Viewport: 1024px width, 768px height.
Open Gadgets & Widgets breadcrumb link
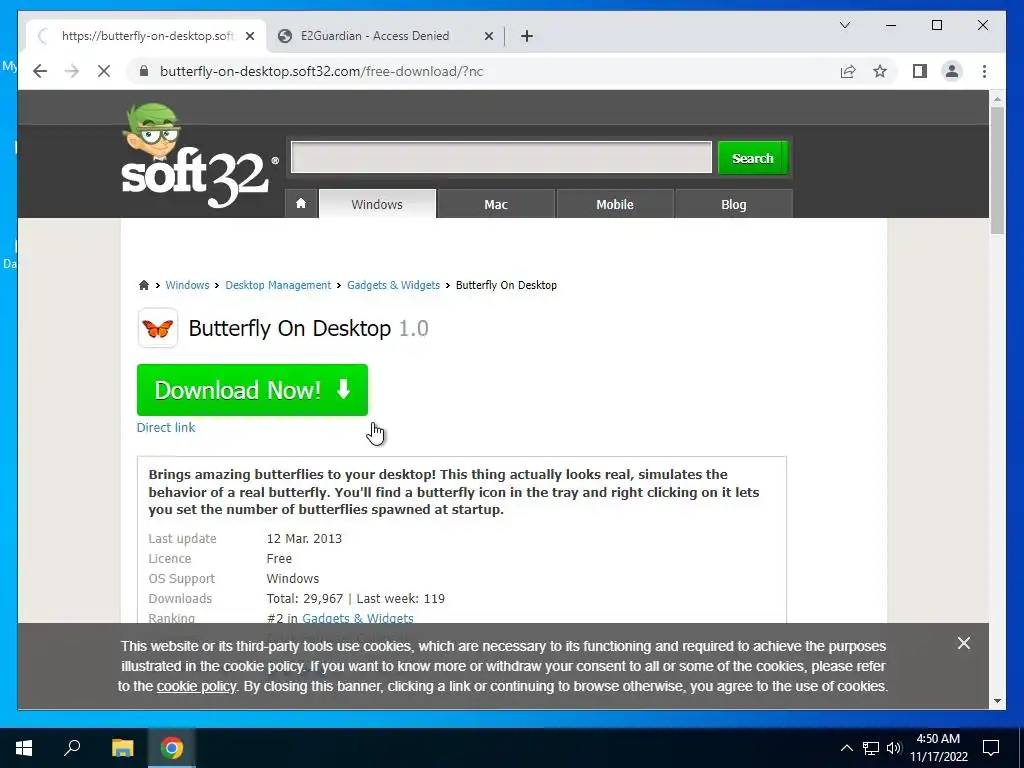tap(393, 285)
